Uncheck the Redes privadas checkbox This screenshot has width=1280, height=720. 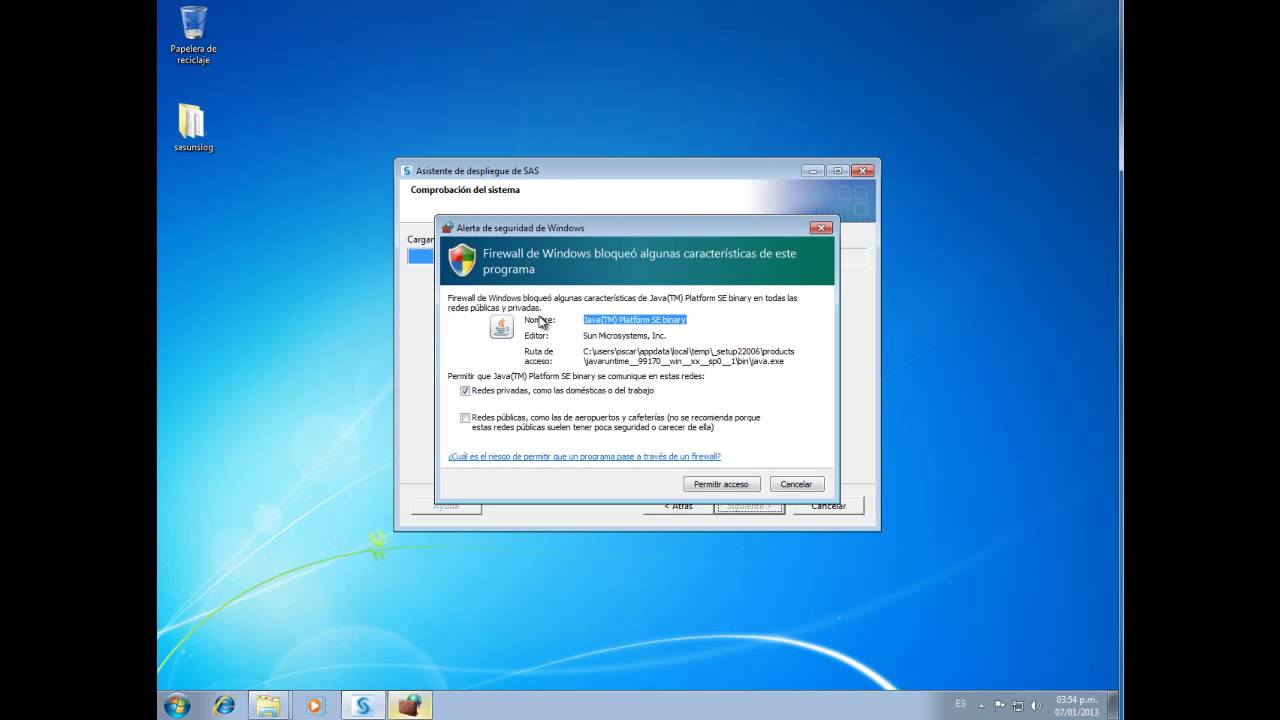tap(465, 391)
